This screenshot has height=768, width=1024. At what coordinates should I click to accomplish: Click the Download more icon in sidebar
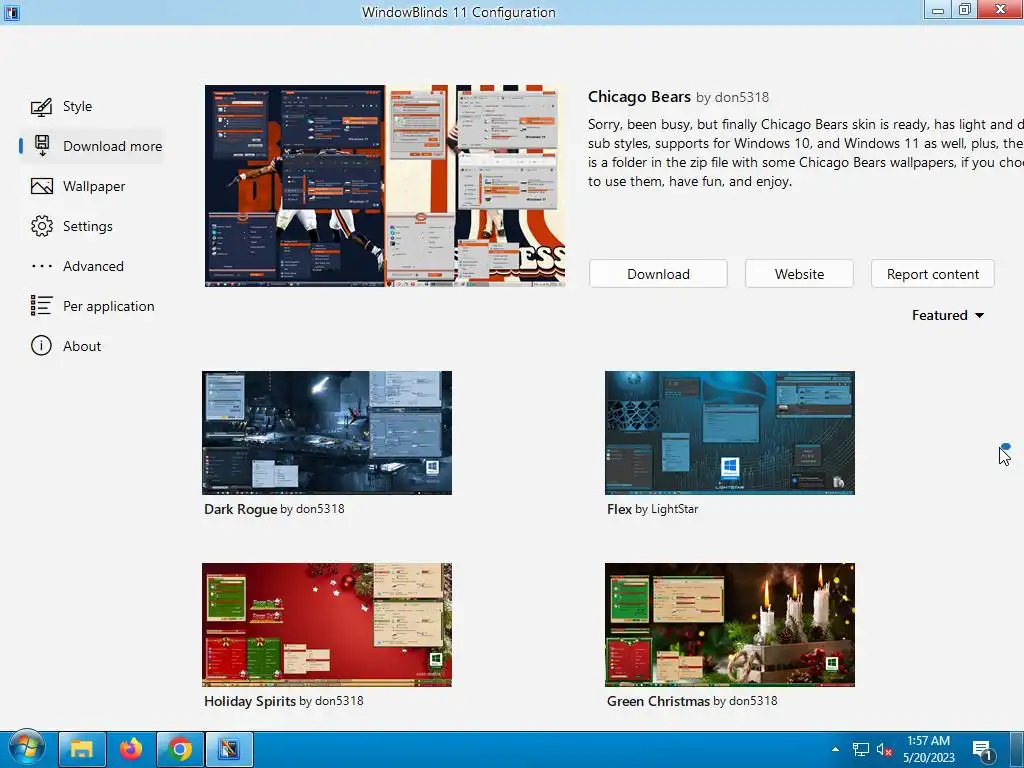point(42,146)
